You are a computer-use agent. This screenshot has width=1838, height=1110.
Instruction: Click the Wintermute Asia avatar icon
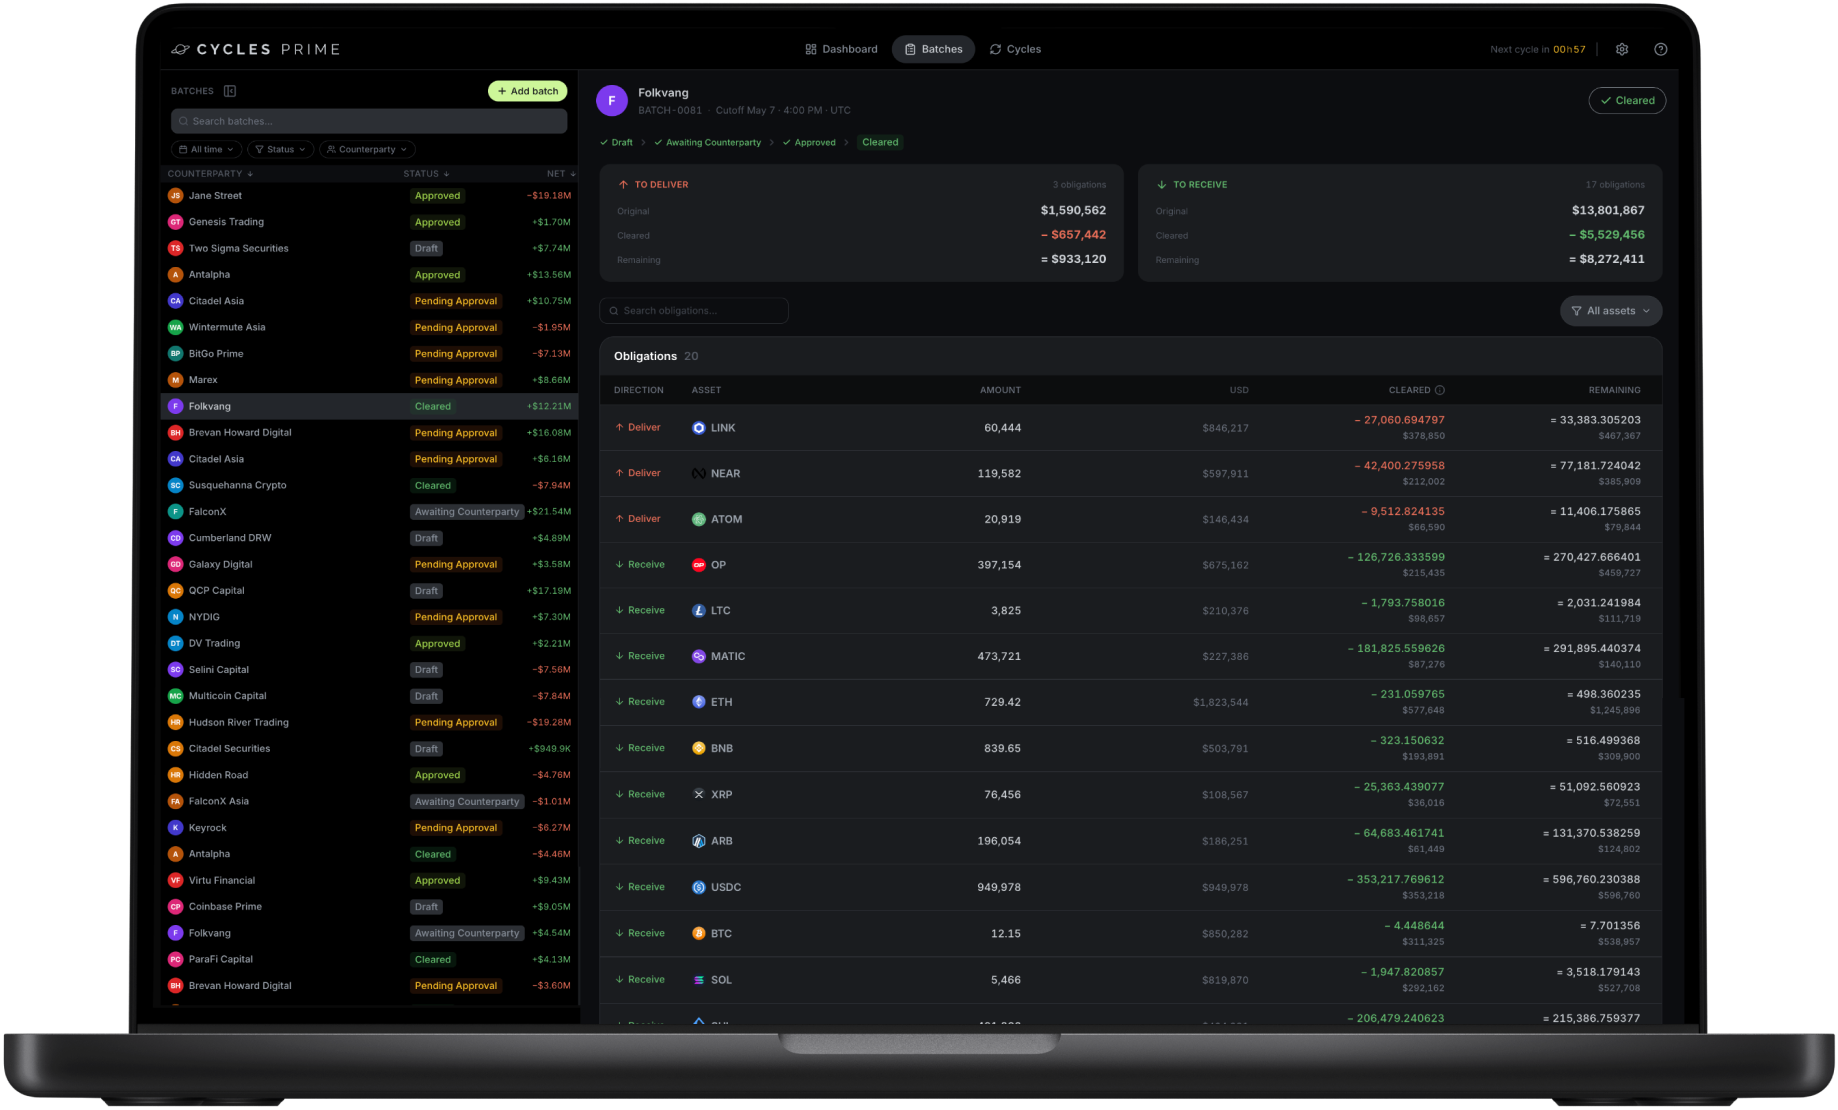pyautogui.click(x=175, y=327)
